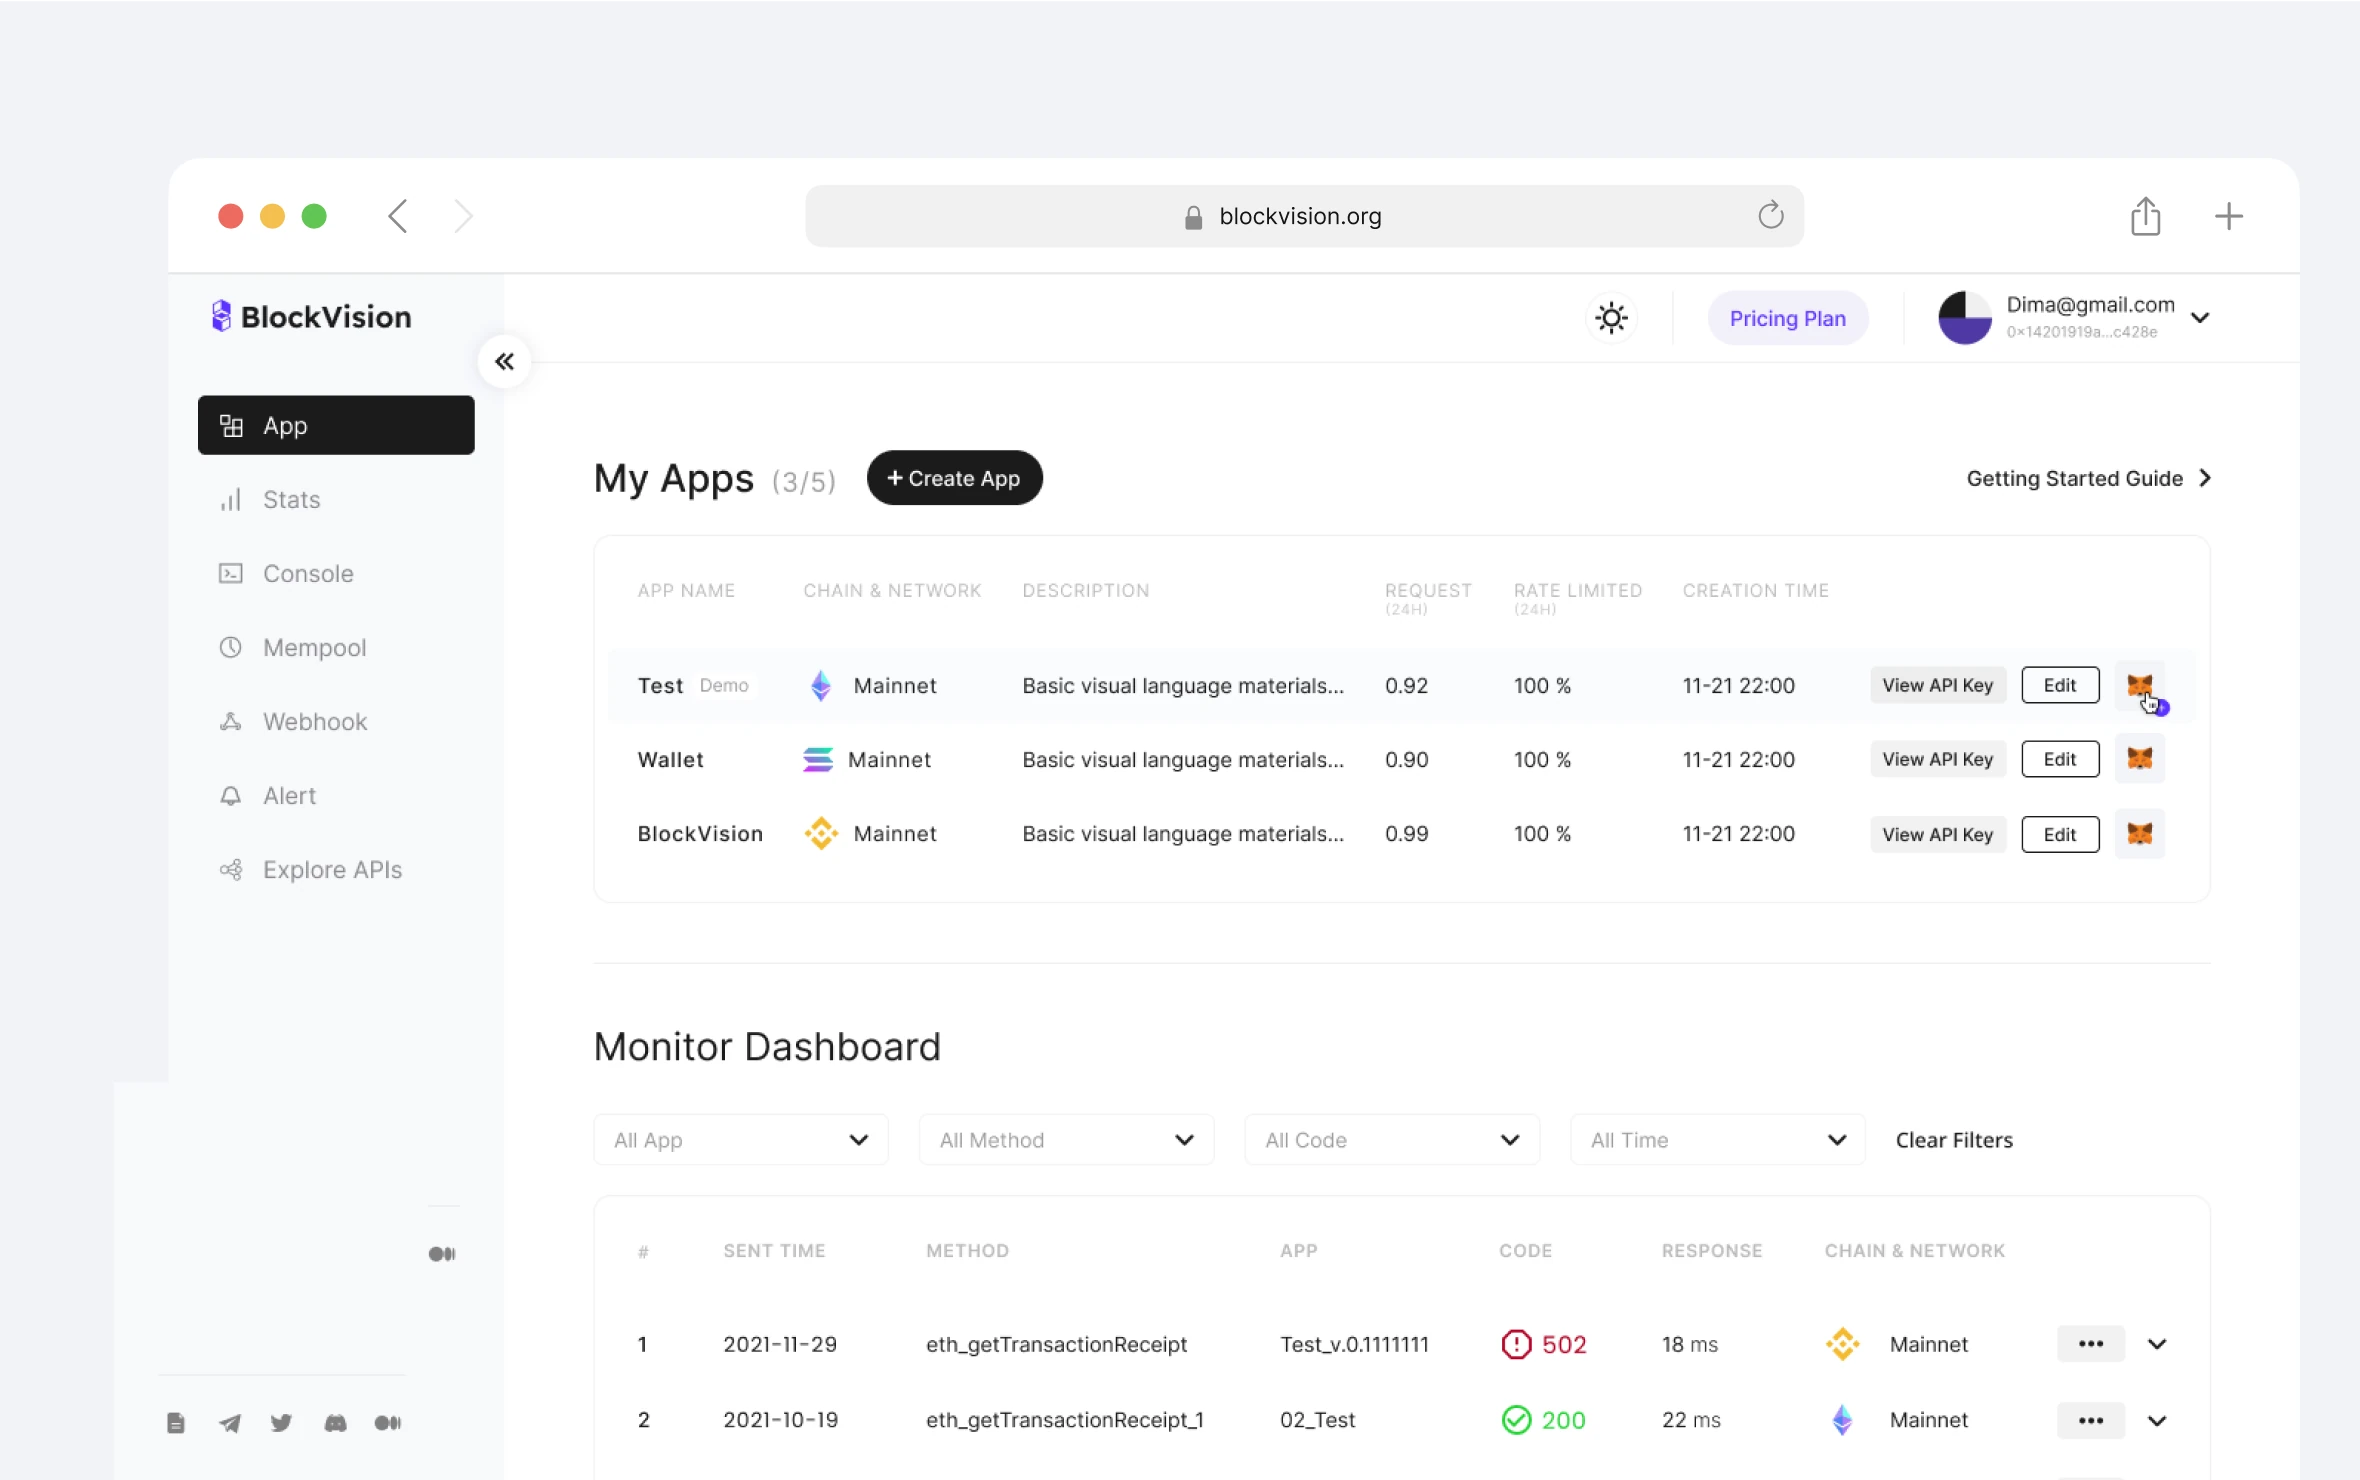Open the All Method filter dropdown
The height and width of the screenshot is (1480, 2360).
coord(1066,1140)
